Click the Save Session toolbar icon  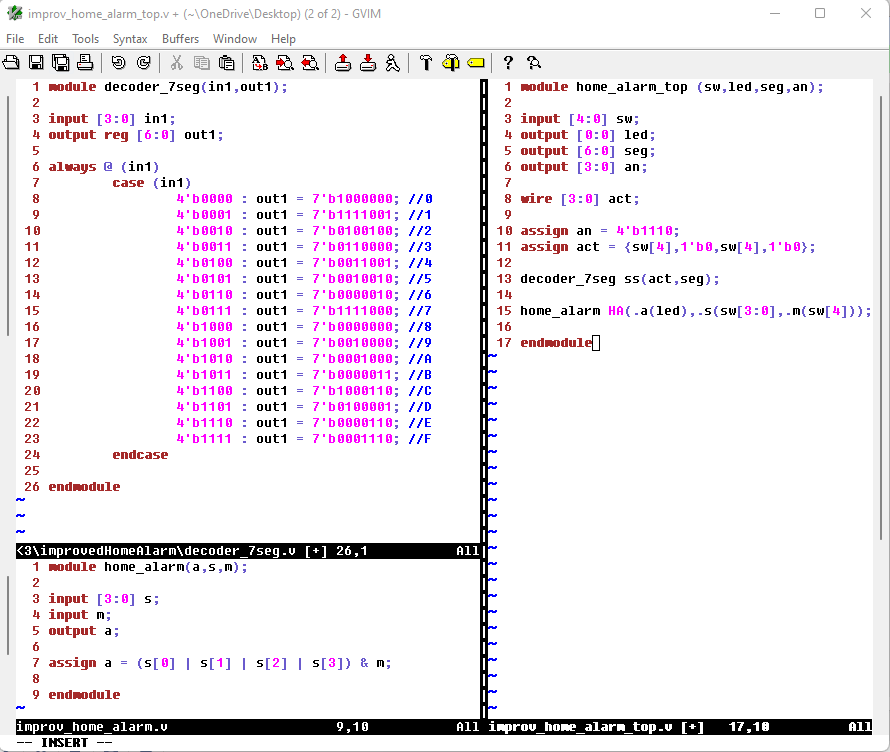(x=368, y=63)
